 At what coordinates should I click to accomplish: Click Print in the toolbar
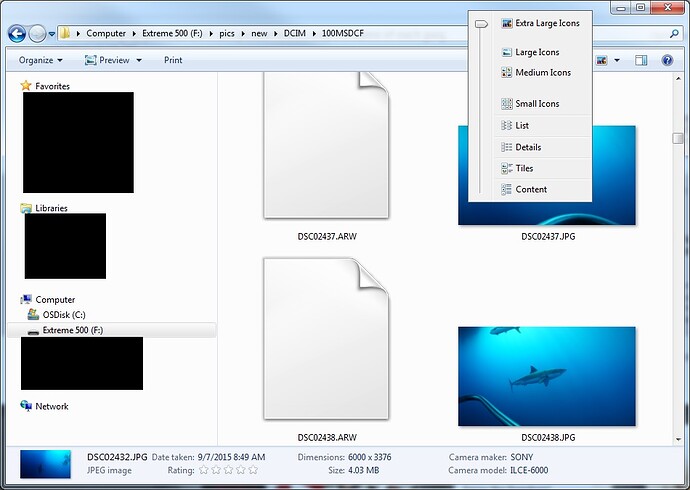tap(173, 60)
